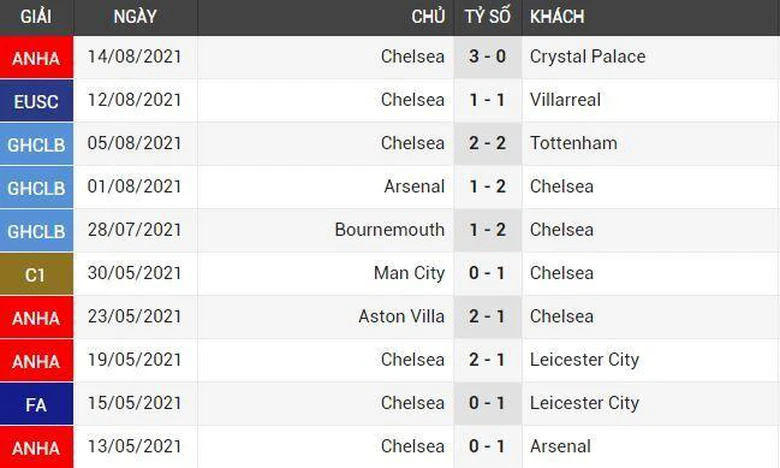Click the Arsenal home team on 01/08/2021
Screen dimensions: 780x468
(x=414, y=186)
